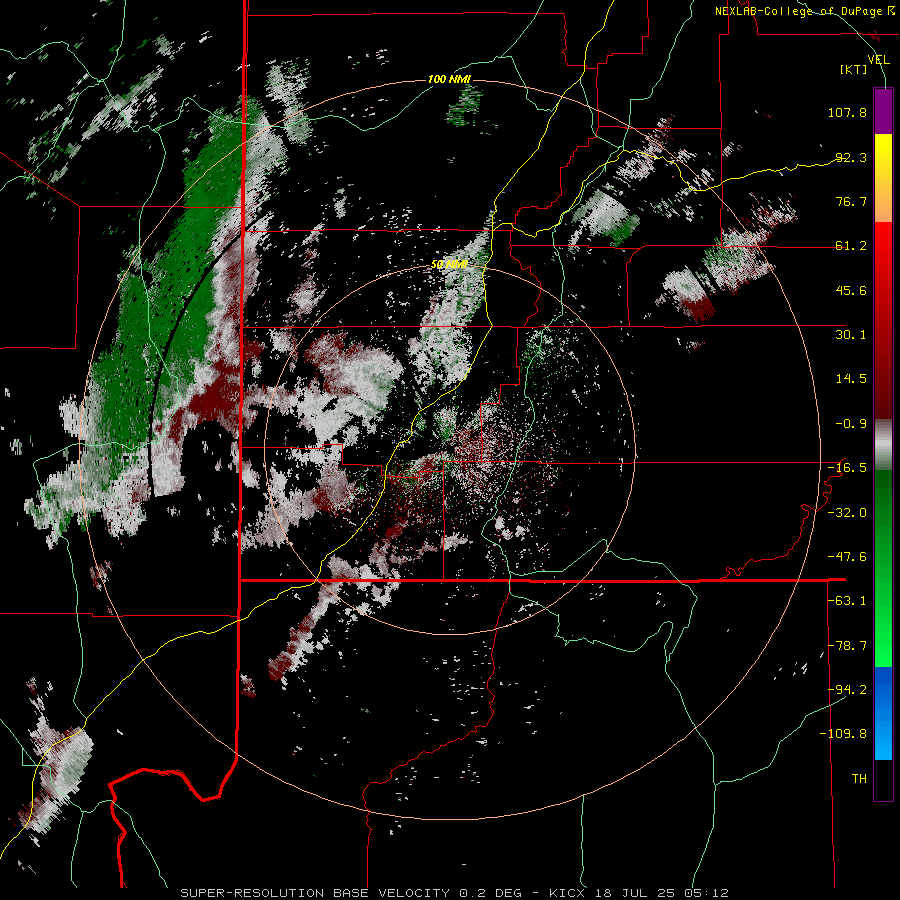Image resolution: width=900 pixels, height=900 pixels.
Task: Click the 45.6 velocity scale value
Action: point(851,290)
